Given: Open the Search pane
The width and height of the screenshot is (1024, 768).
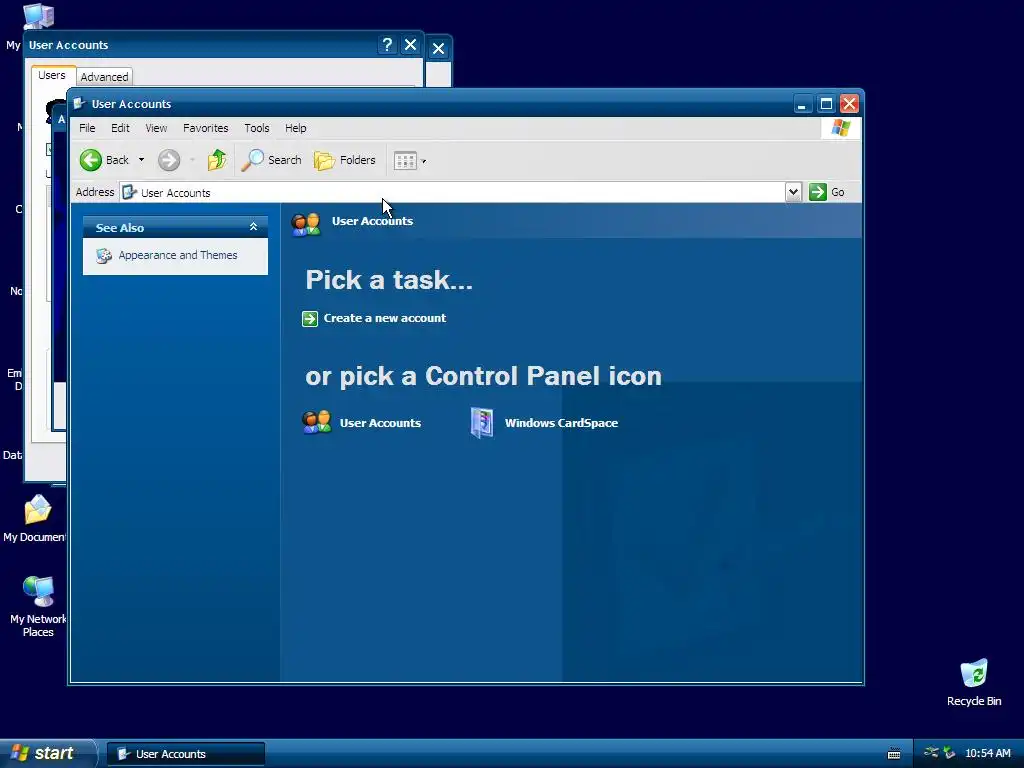Looking at the screenshot, I should (x=271, y=160).
